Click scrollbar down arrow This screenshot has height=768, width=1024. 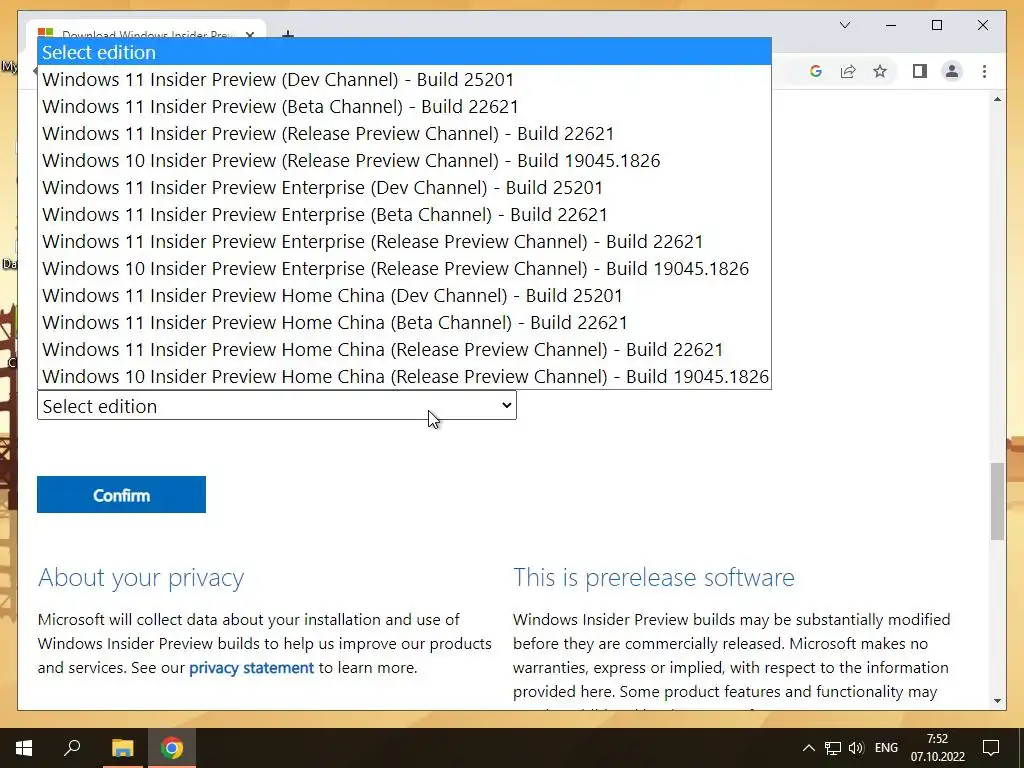point(997,701)
